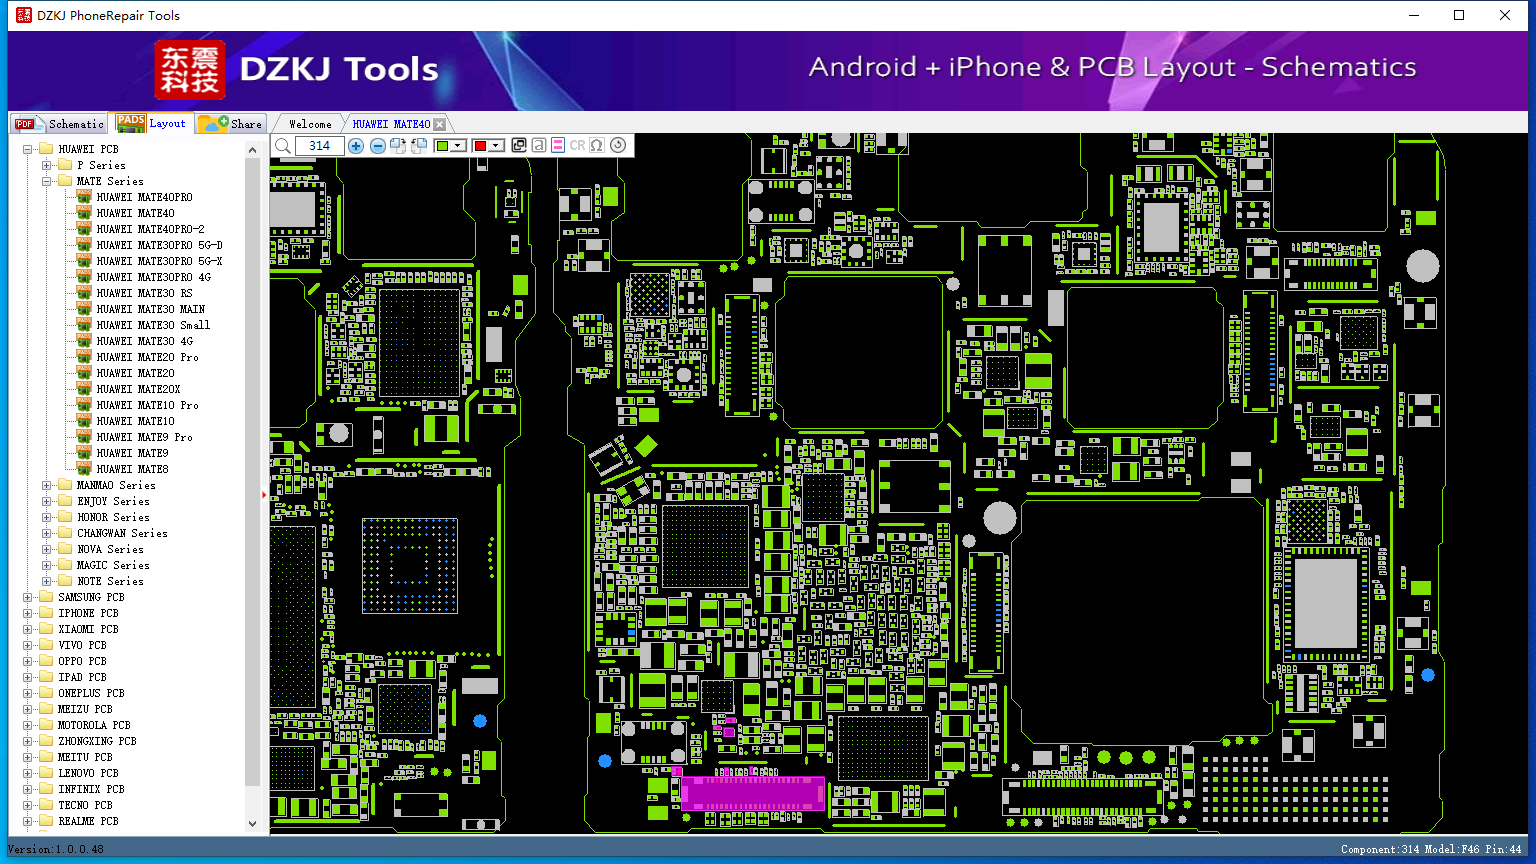Expand the NOVA Series node

pos(47,549)
